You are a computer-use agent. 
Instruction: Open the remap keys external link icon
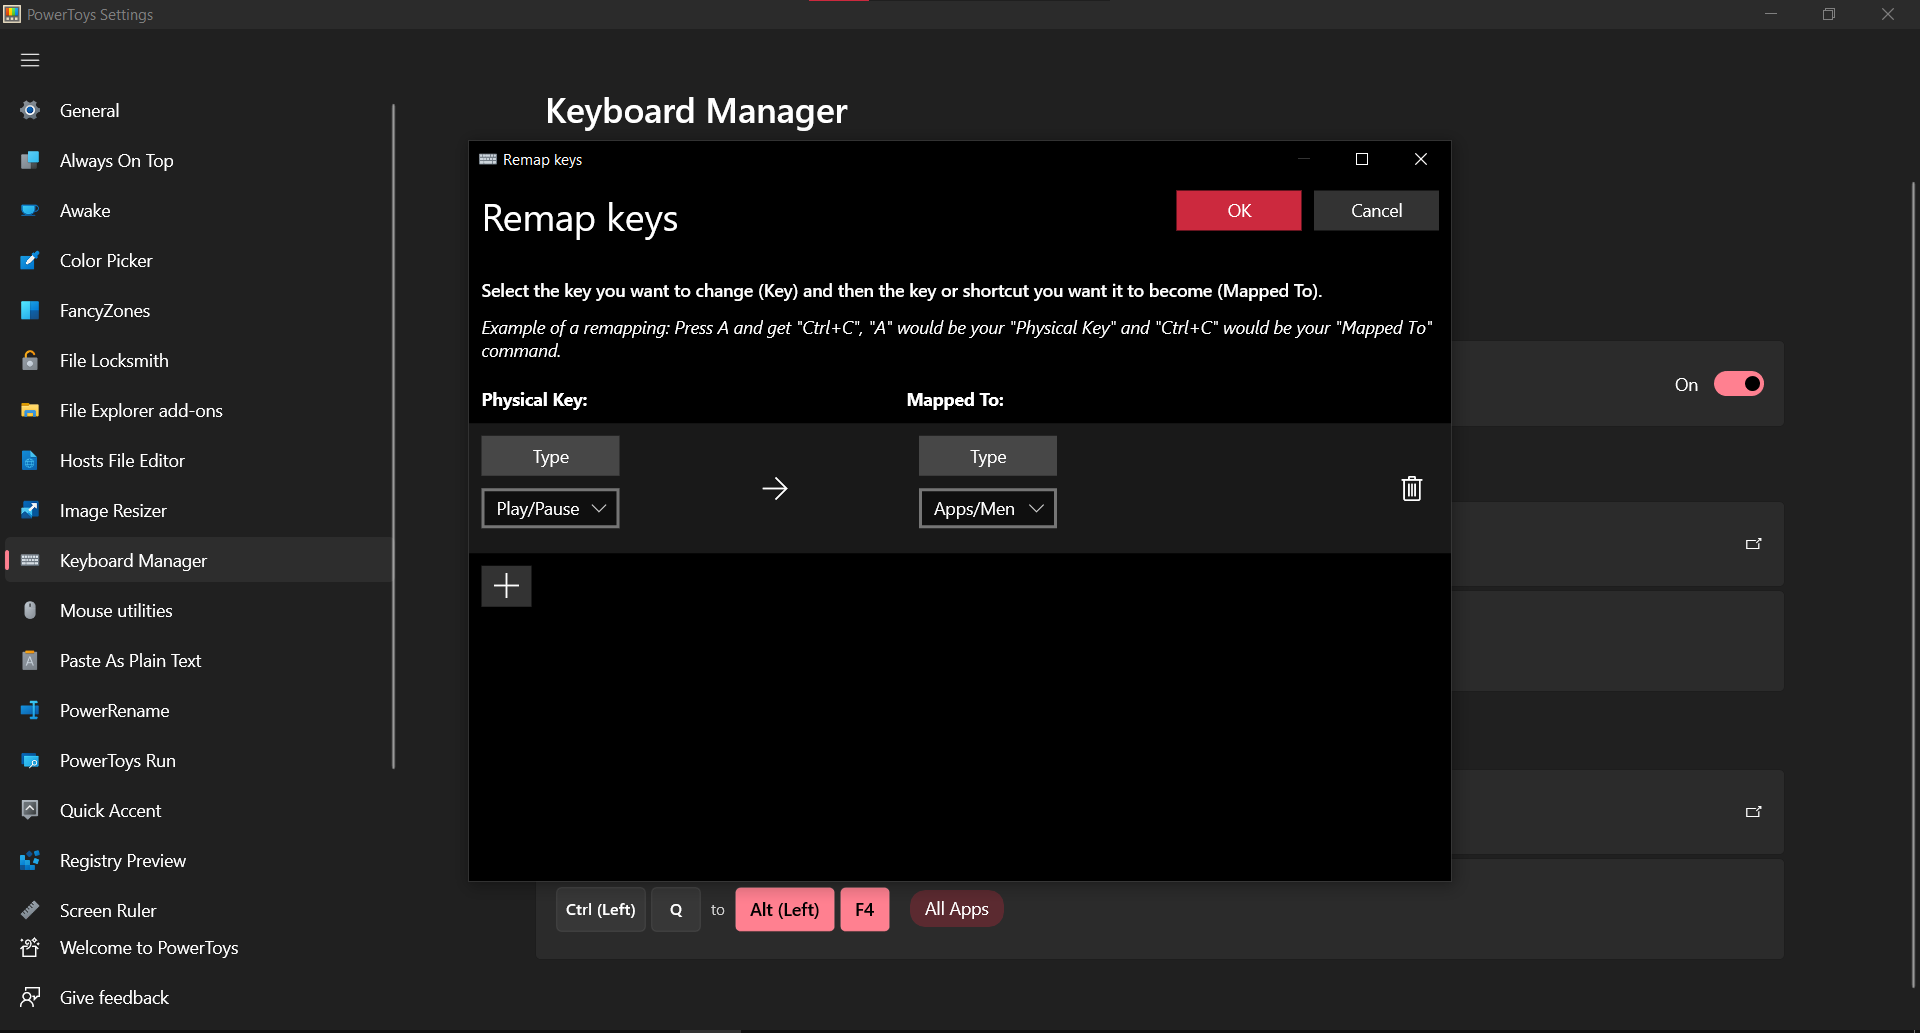tap(1753, 544)
